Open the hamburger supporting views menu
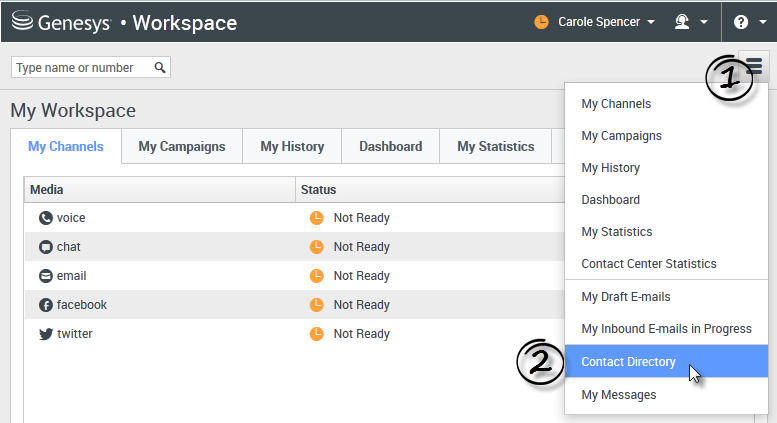The image size is (777, 423). [753, 67]
